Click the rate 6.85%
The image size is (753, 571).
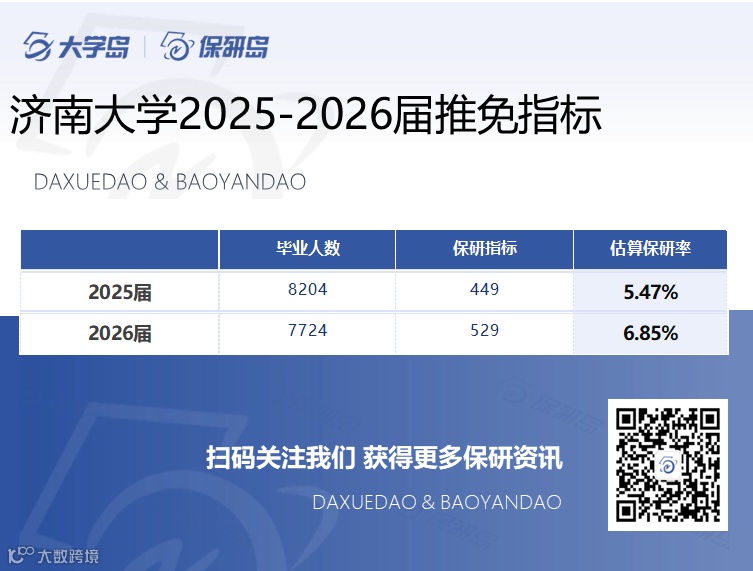tap(651, 333)
